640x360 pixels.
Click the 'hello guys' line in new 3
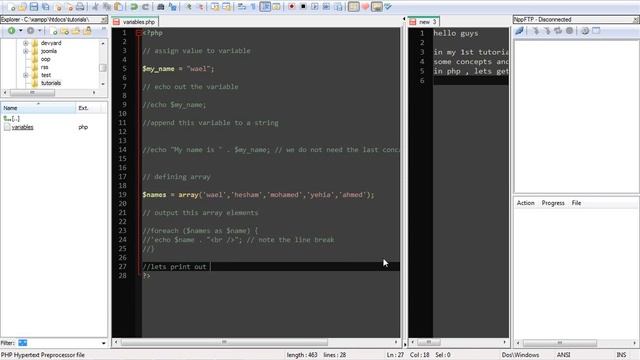tap(456, 33)
